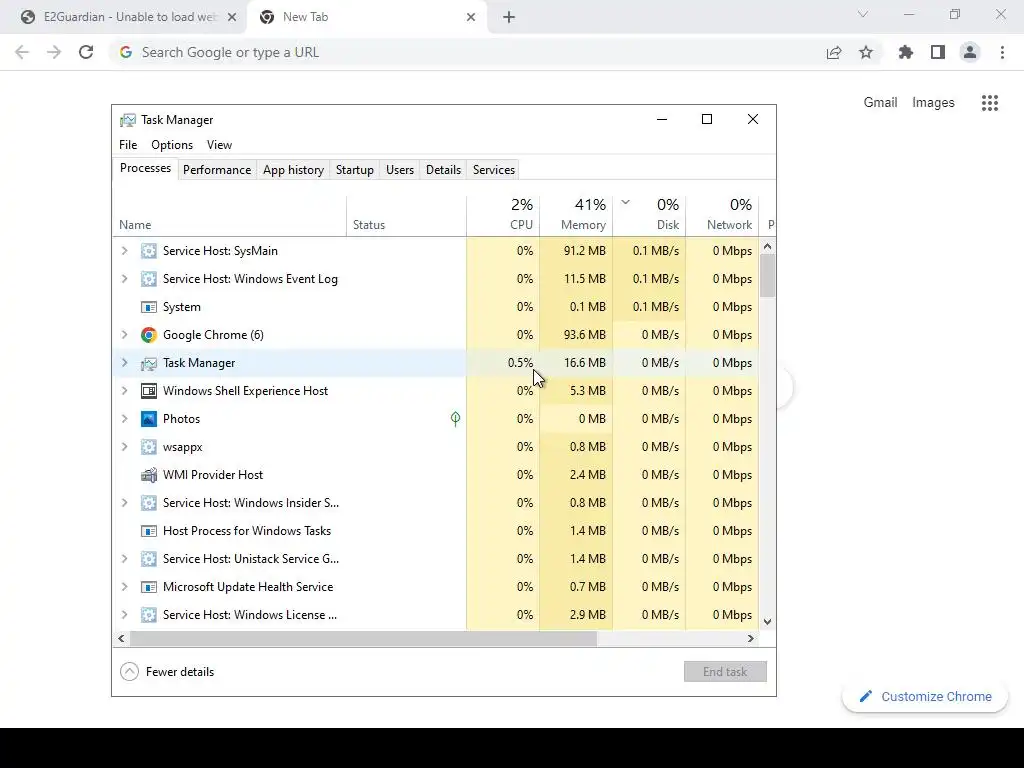The image size is (1024, 768).
Task: Open Chrome three-dot menu
Action: 1002,52
